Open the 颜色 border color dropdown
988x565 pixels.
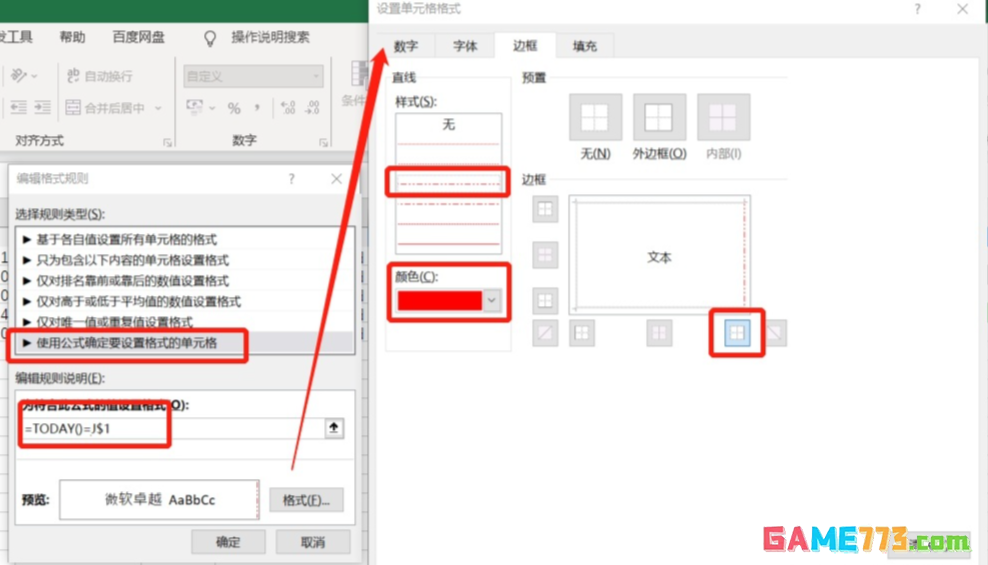[492, 301]
